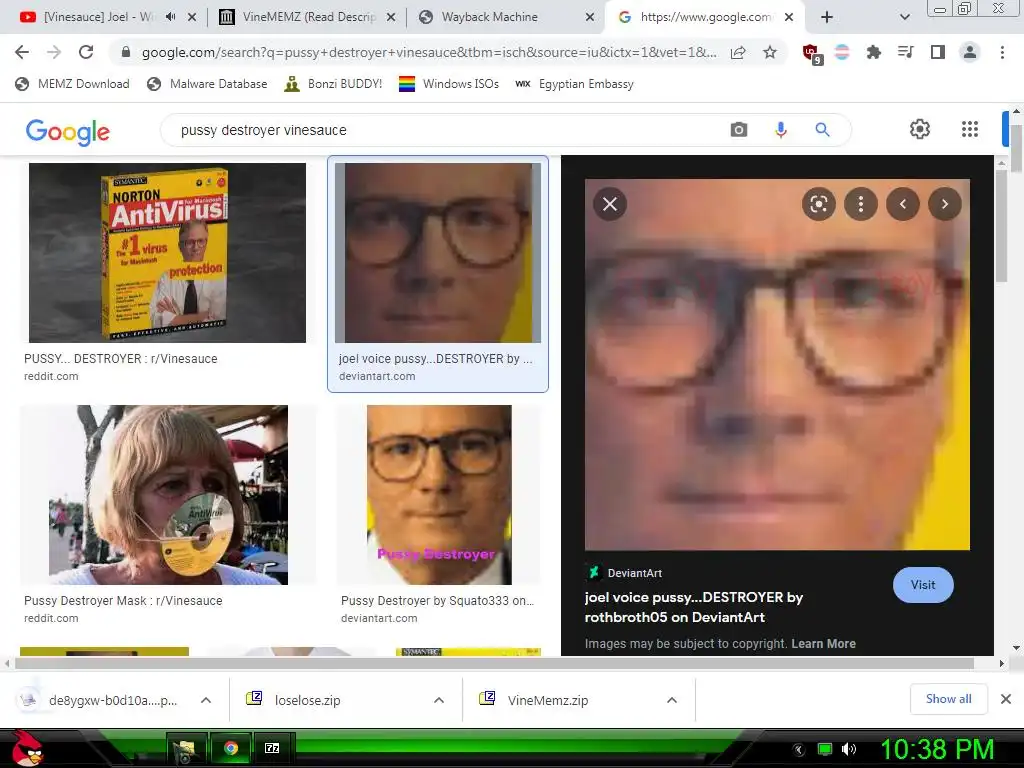This screenshot has width=1024, height=768.
Task: Bookmark this page with the star icon
Action: point(770,52)
